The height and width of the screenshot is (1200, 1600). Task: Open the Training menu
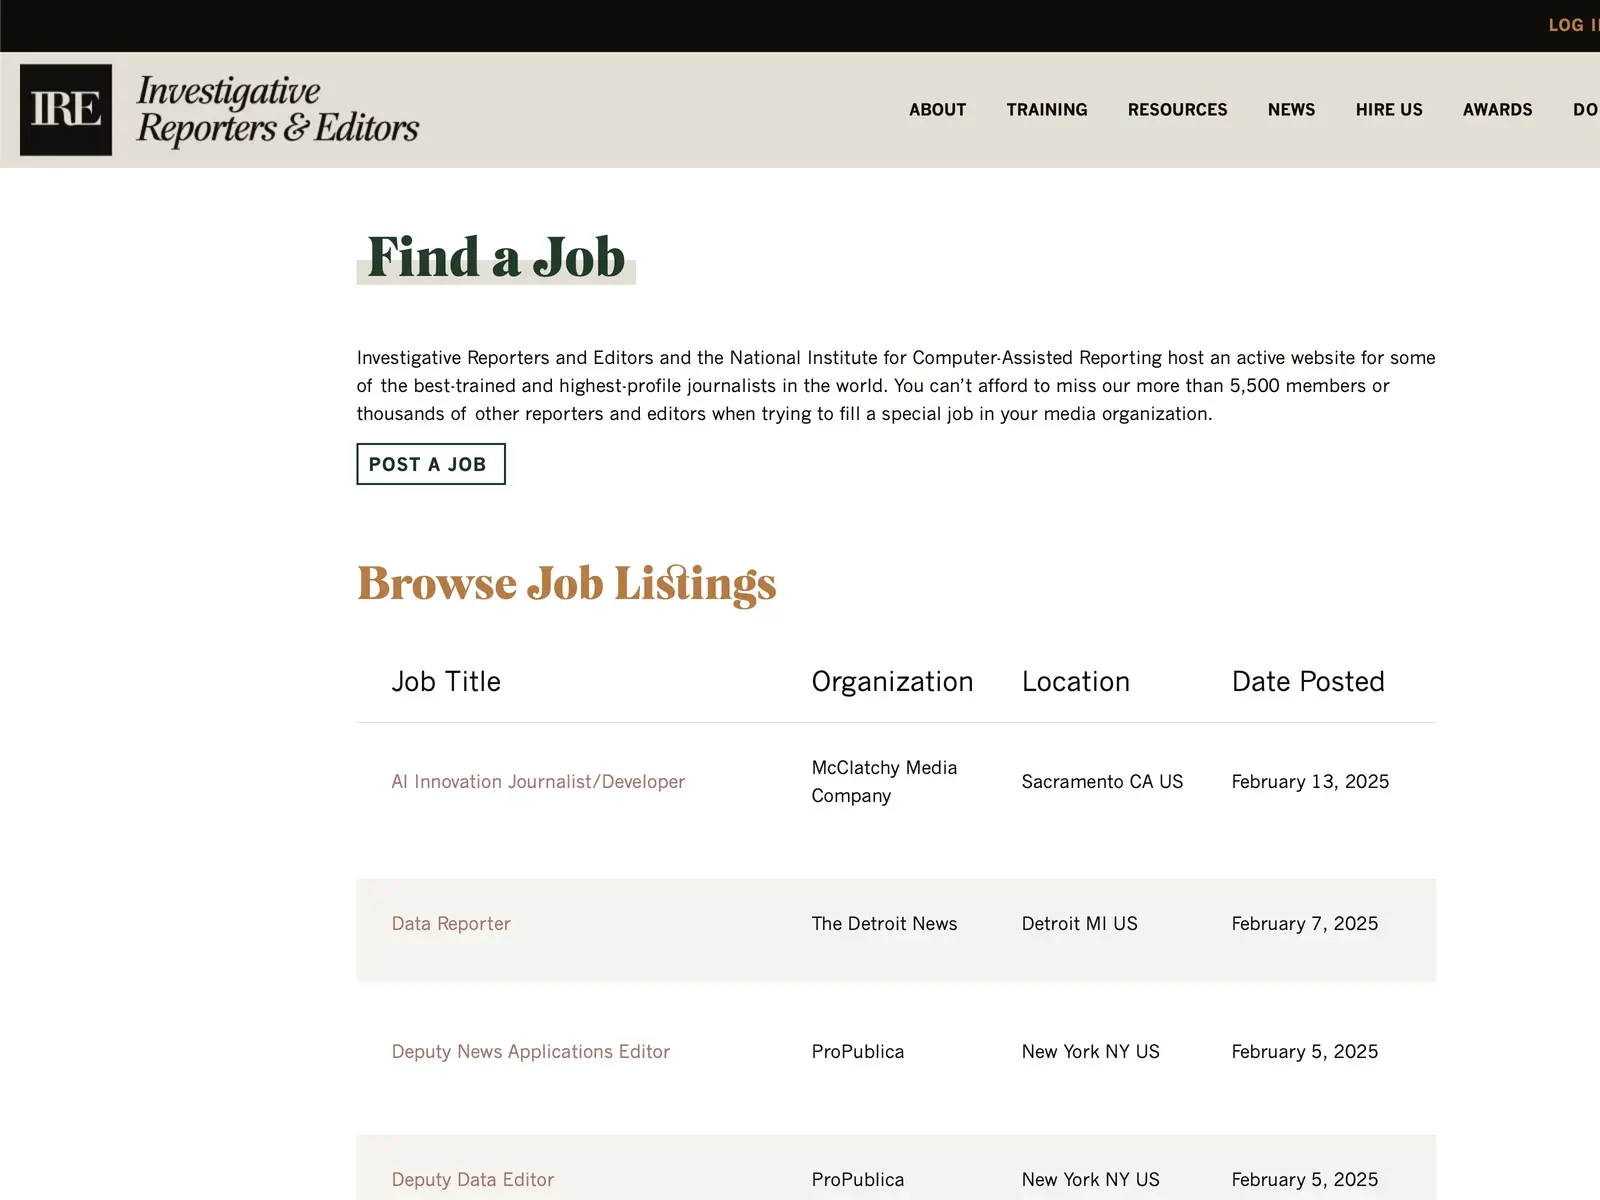click(x=1047, y=110)
